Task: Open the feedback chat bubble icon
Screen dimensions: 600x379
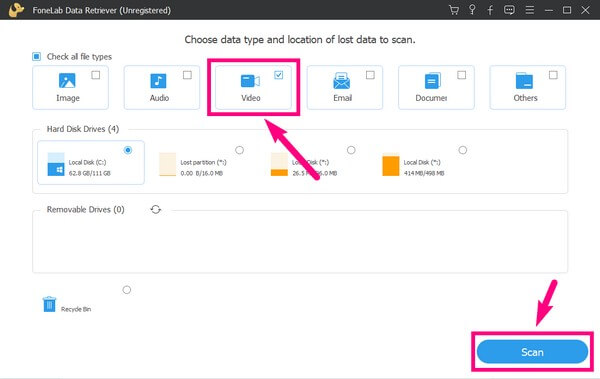Action: point(509,10)
